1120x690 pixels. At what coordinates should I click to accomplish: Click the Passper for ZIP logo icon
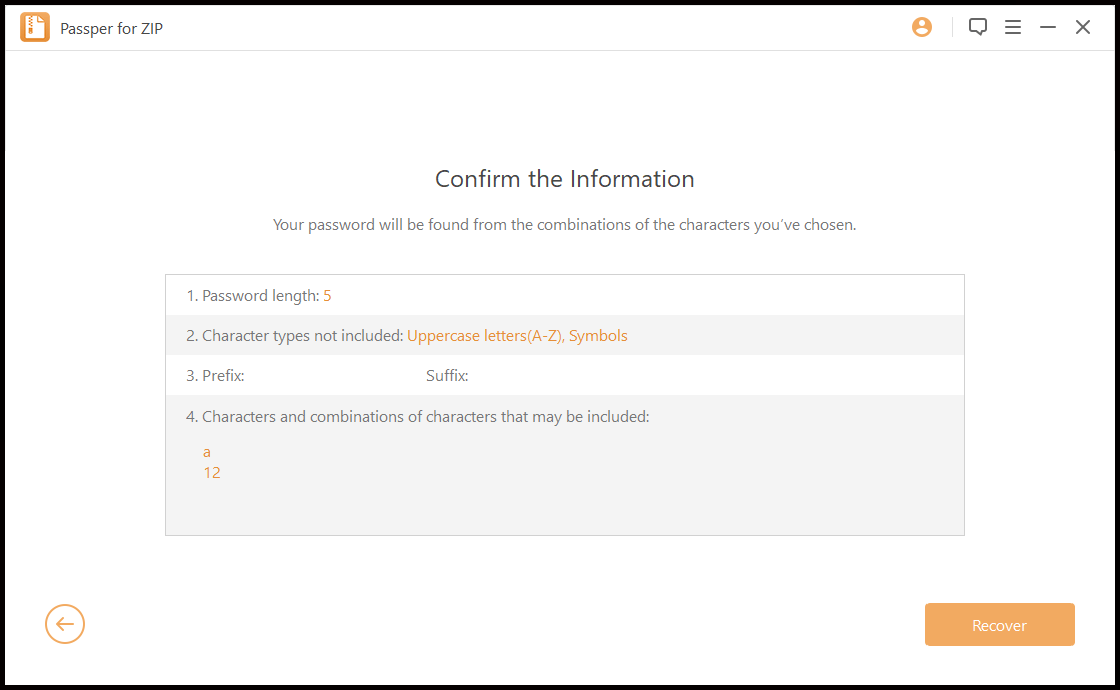click(x=35, y=27)
